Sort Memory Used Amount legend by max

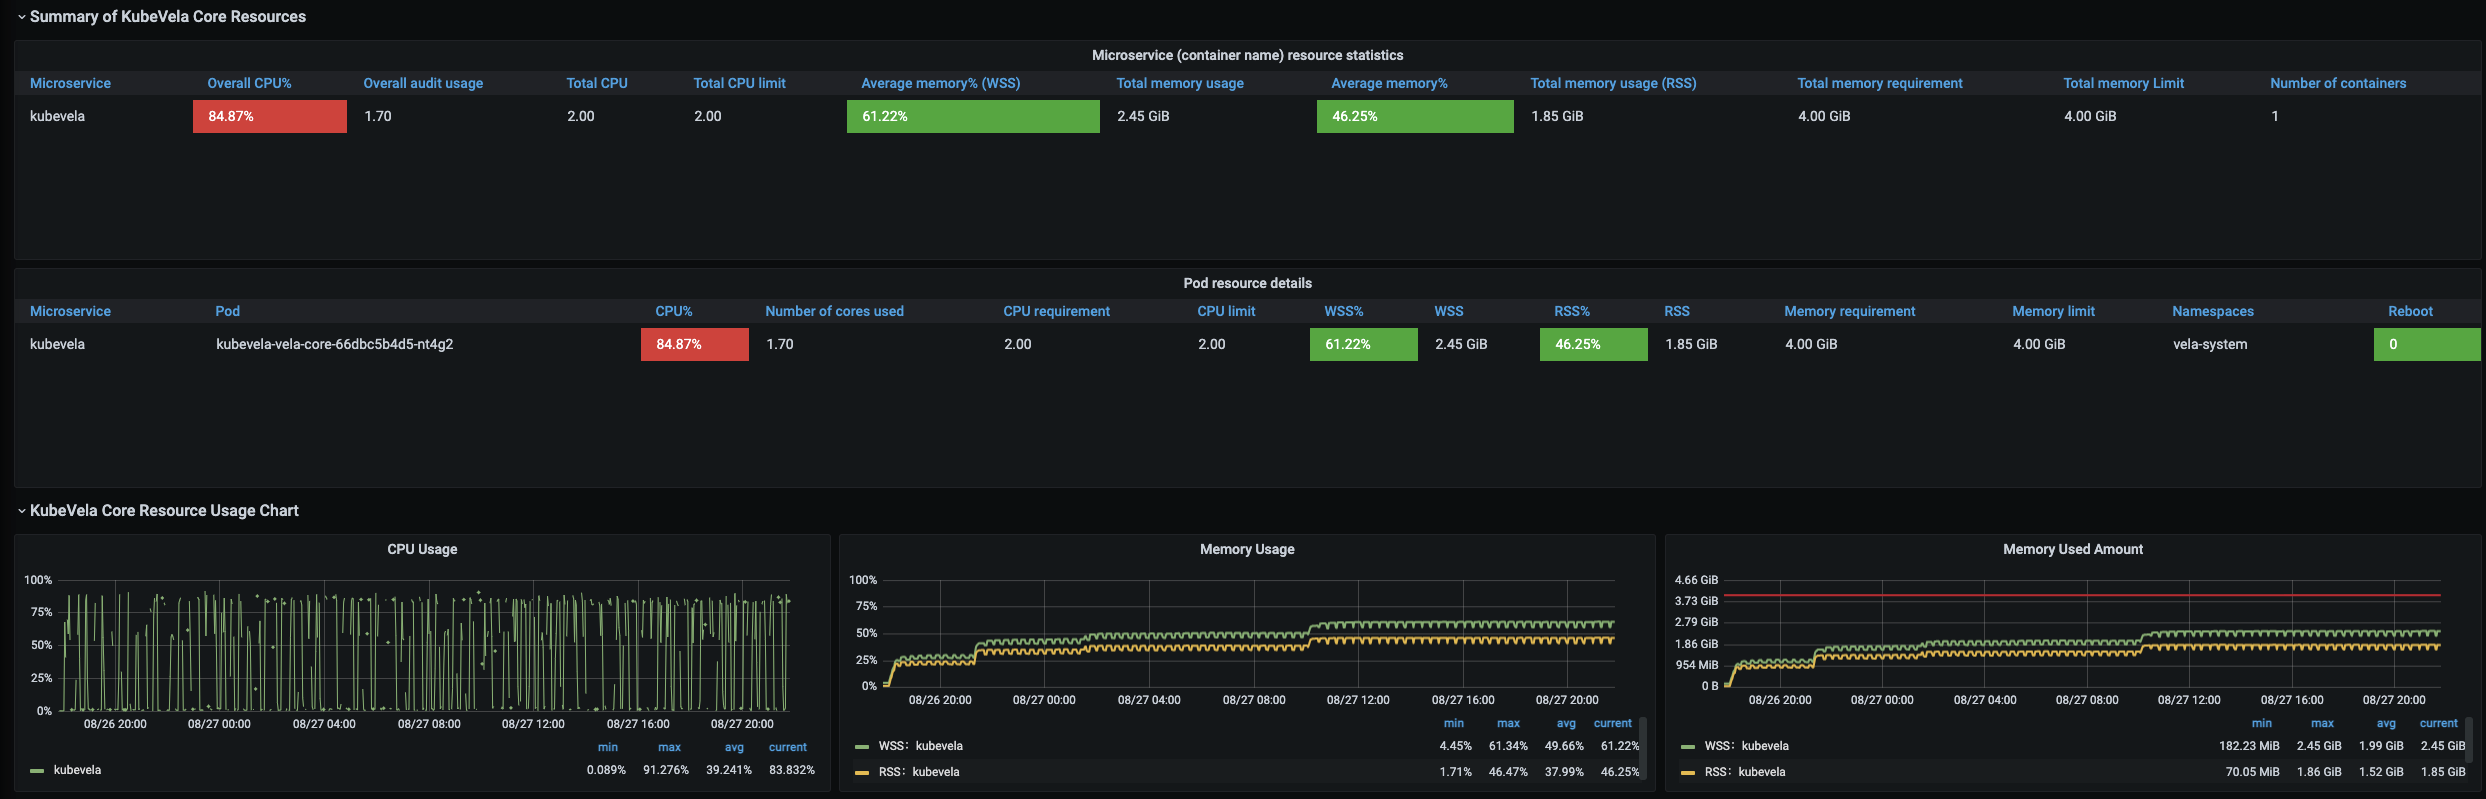click(x=2322, y=723)
